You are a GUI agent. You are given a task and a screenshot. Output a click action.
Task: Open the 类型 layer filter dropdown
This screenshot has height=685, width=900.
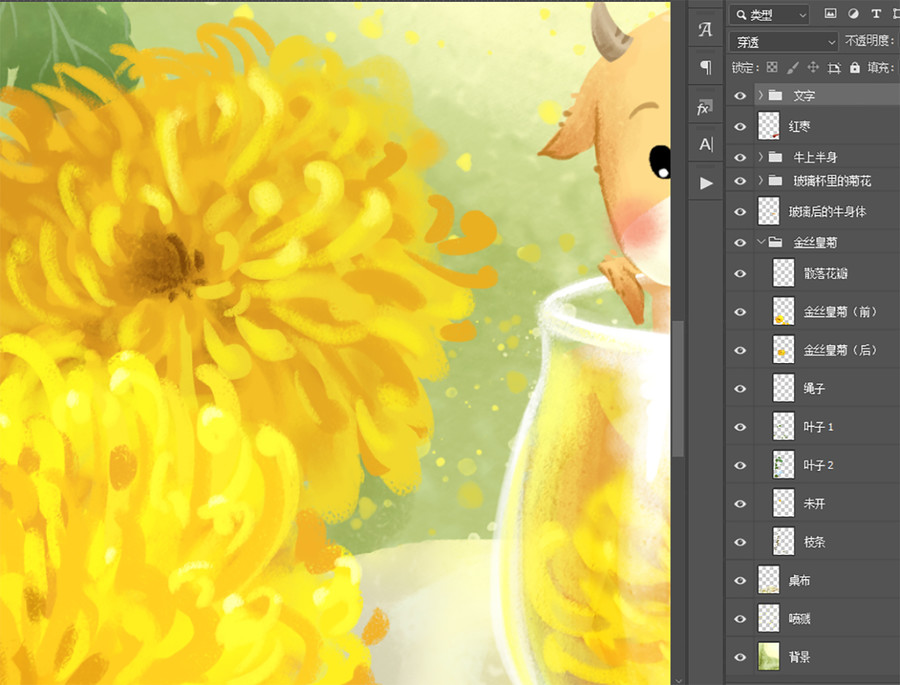click(770, 15)
